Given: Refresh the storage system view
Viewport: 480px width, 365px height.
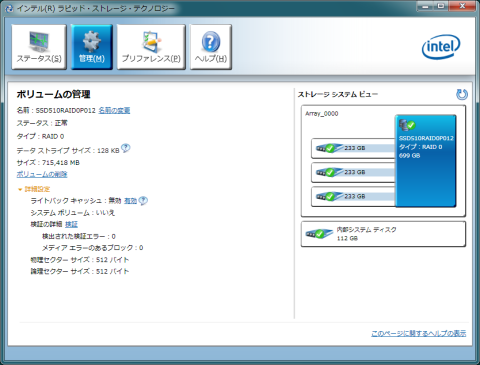Looking at the screenshot, I should point(462,94).
